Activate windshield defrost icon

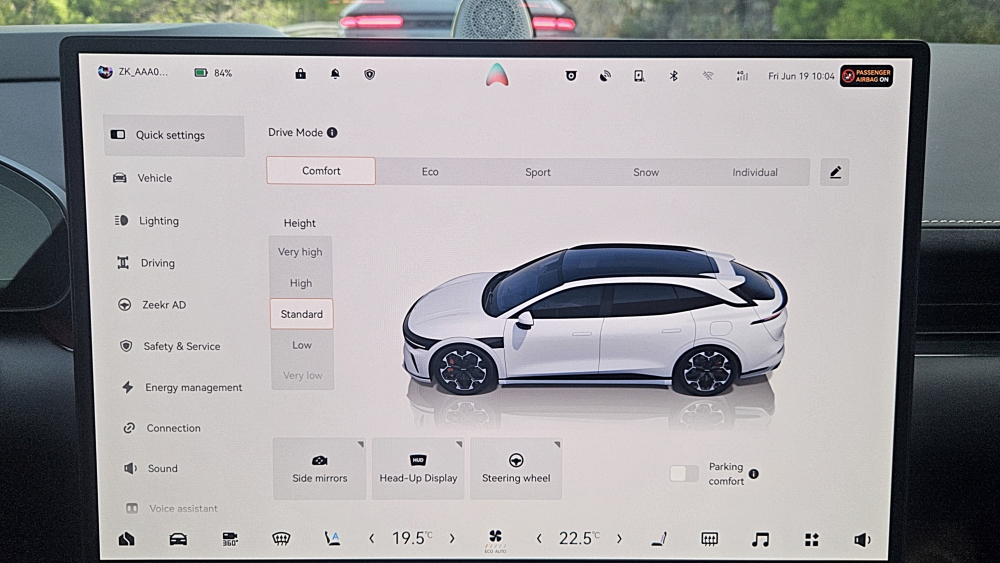point(281,539)
